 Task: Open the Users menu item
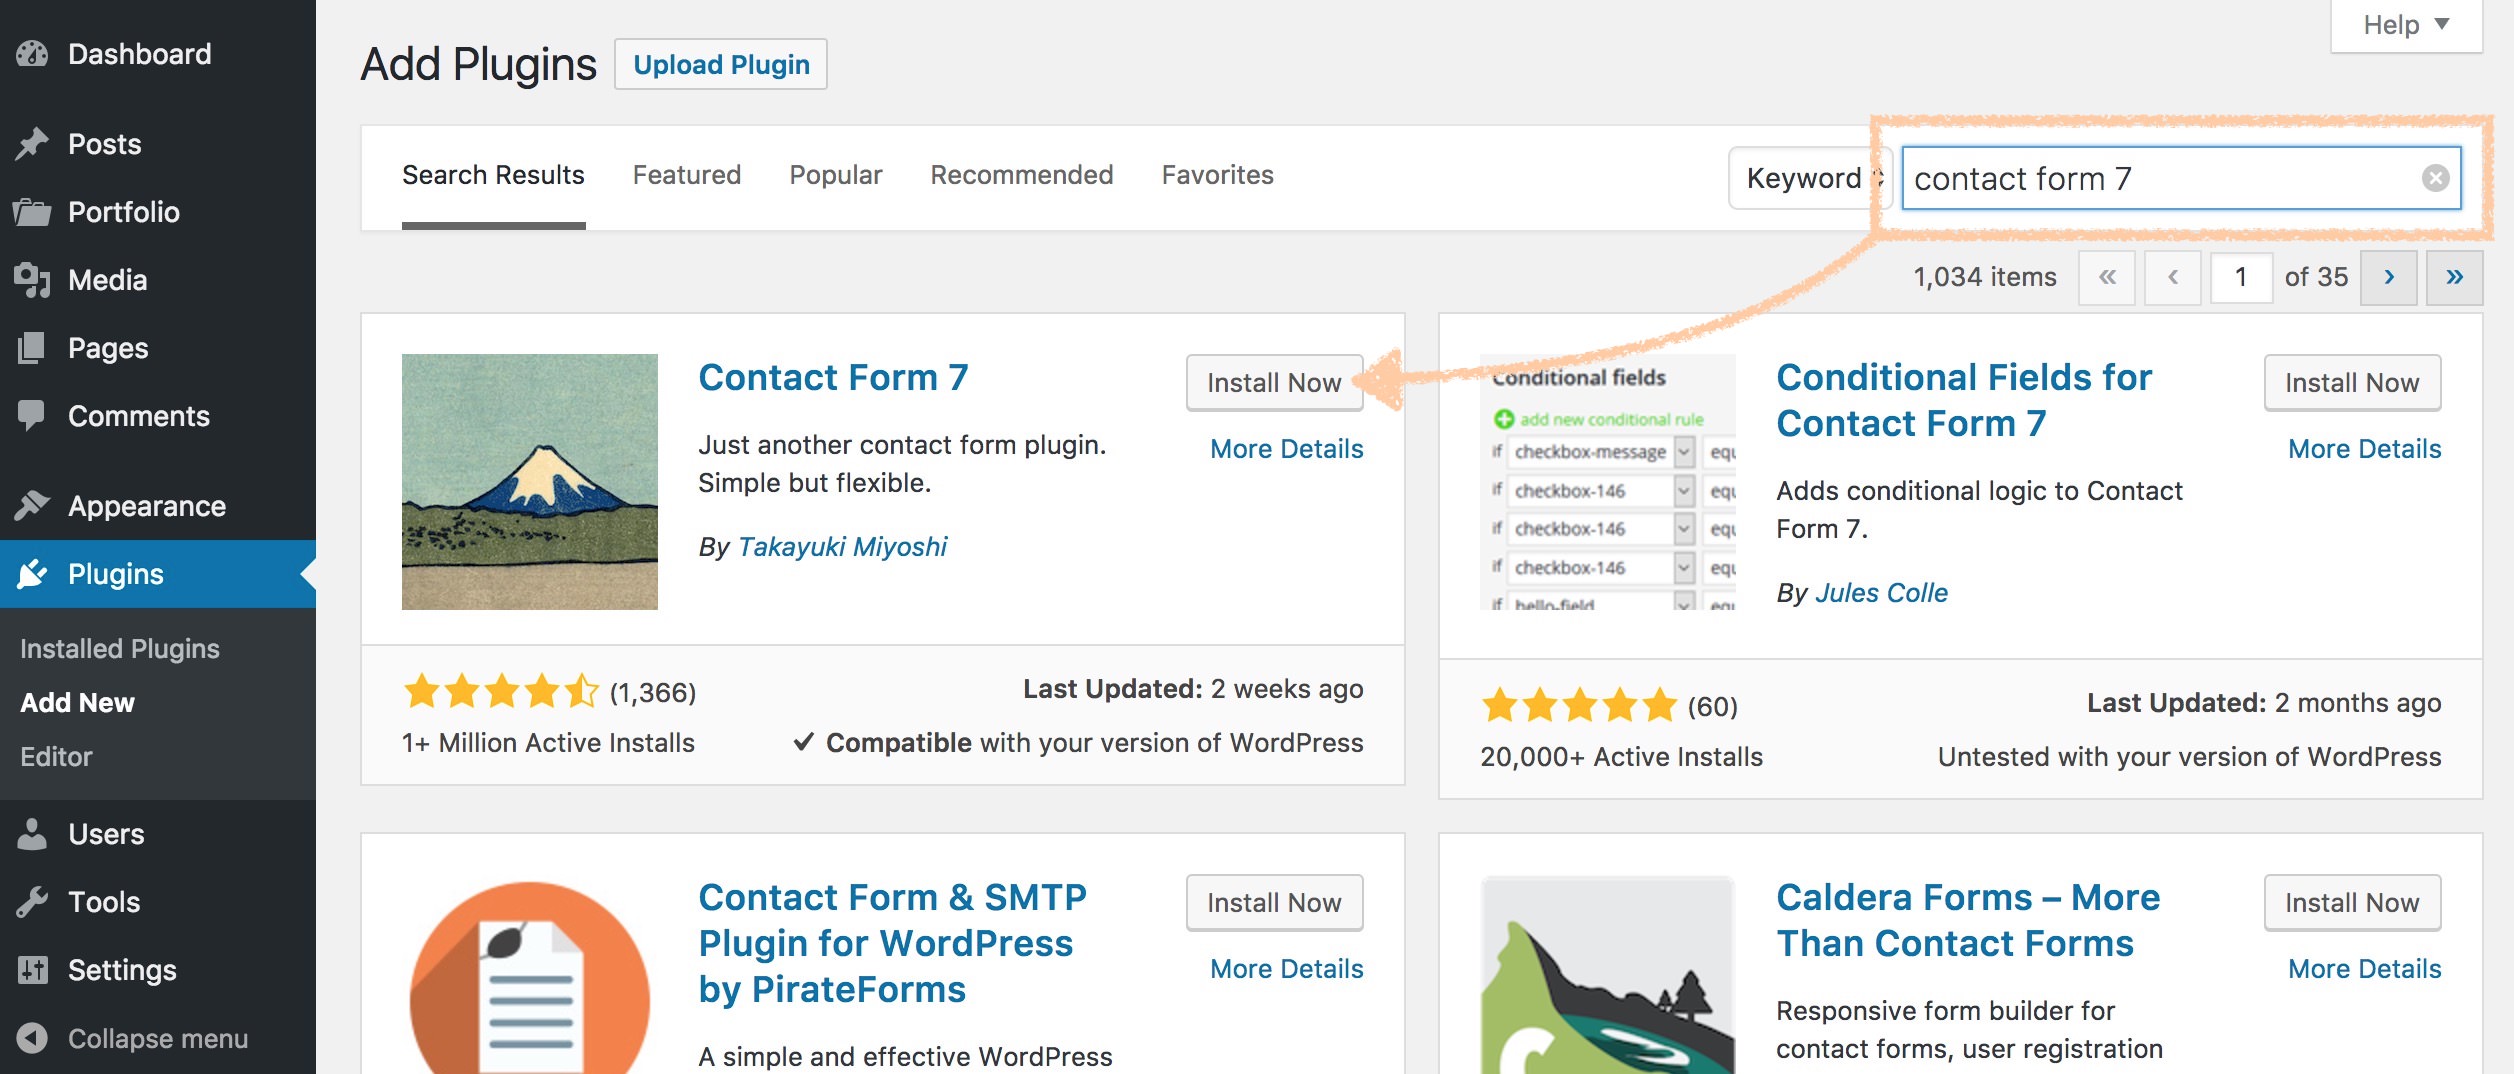[x=158, y=834]
